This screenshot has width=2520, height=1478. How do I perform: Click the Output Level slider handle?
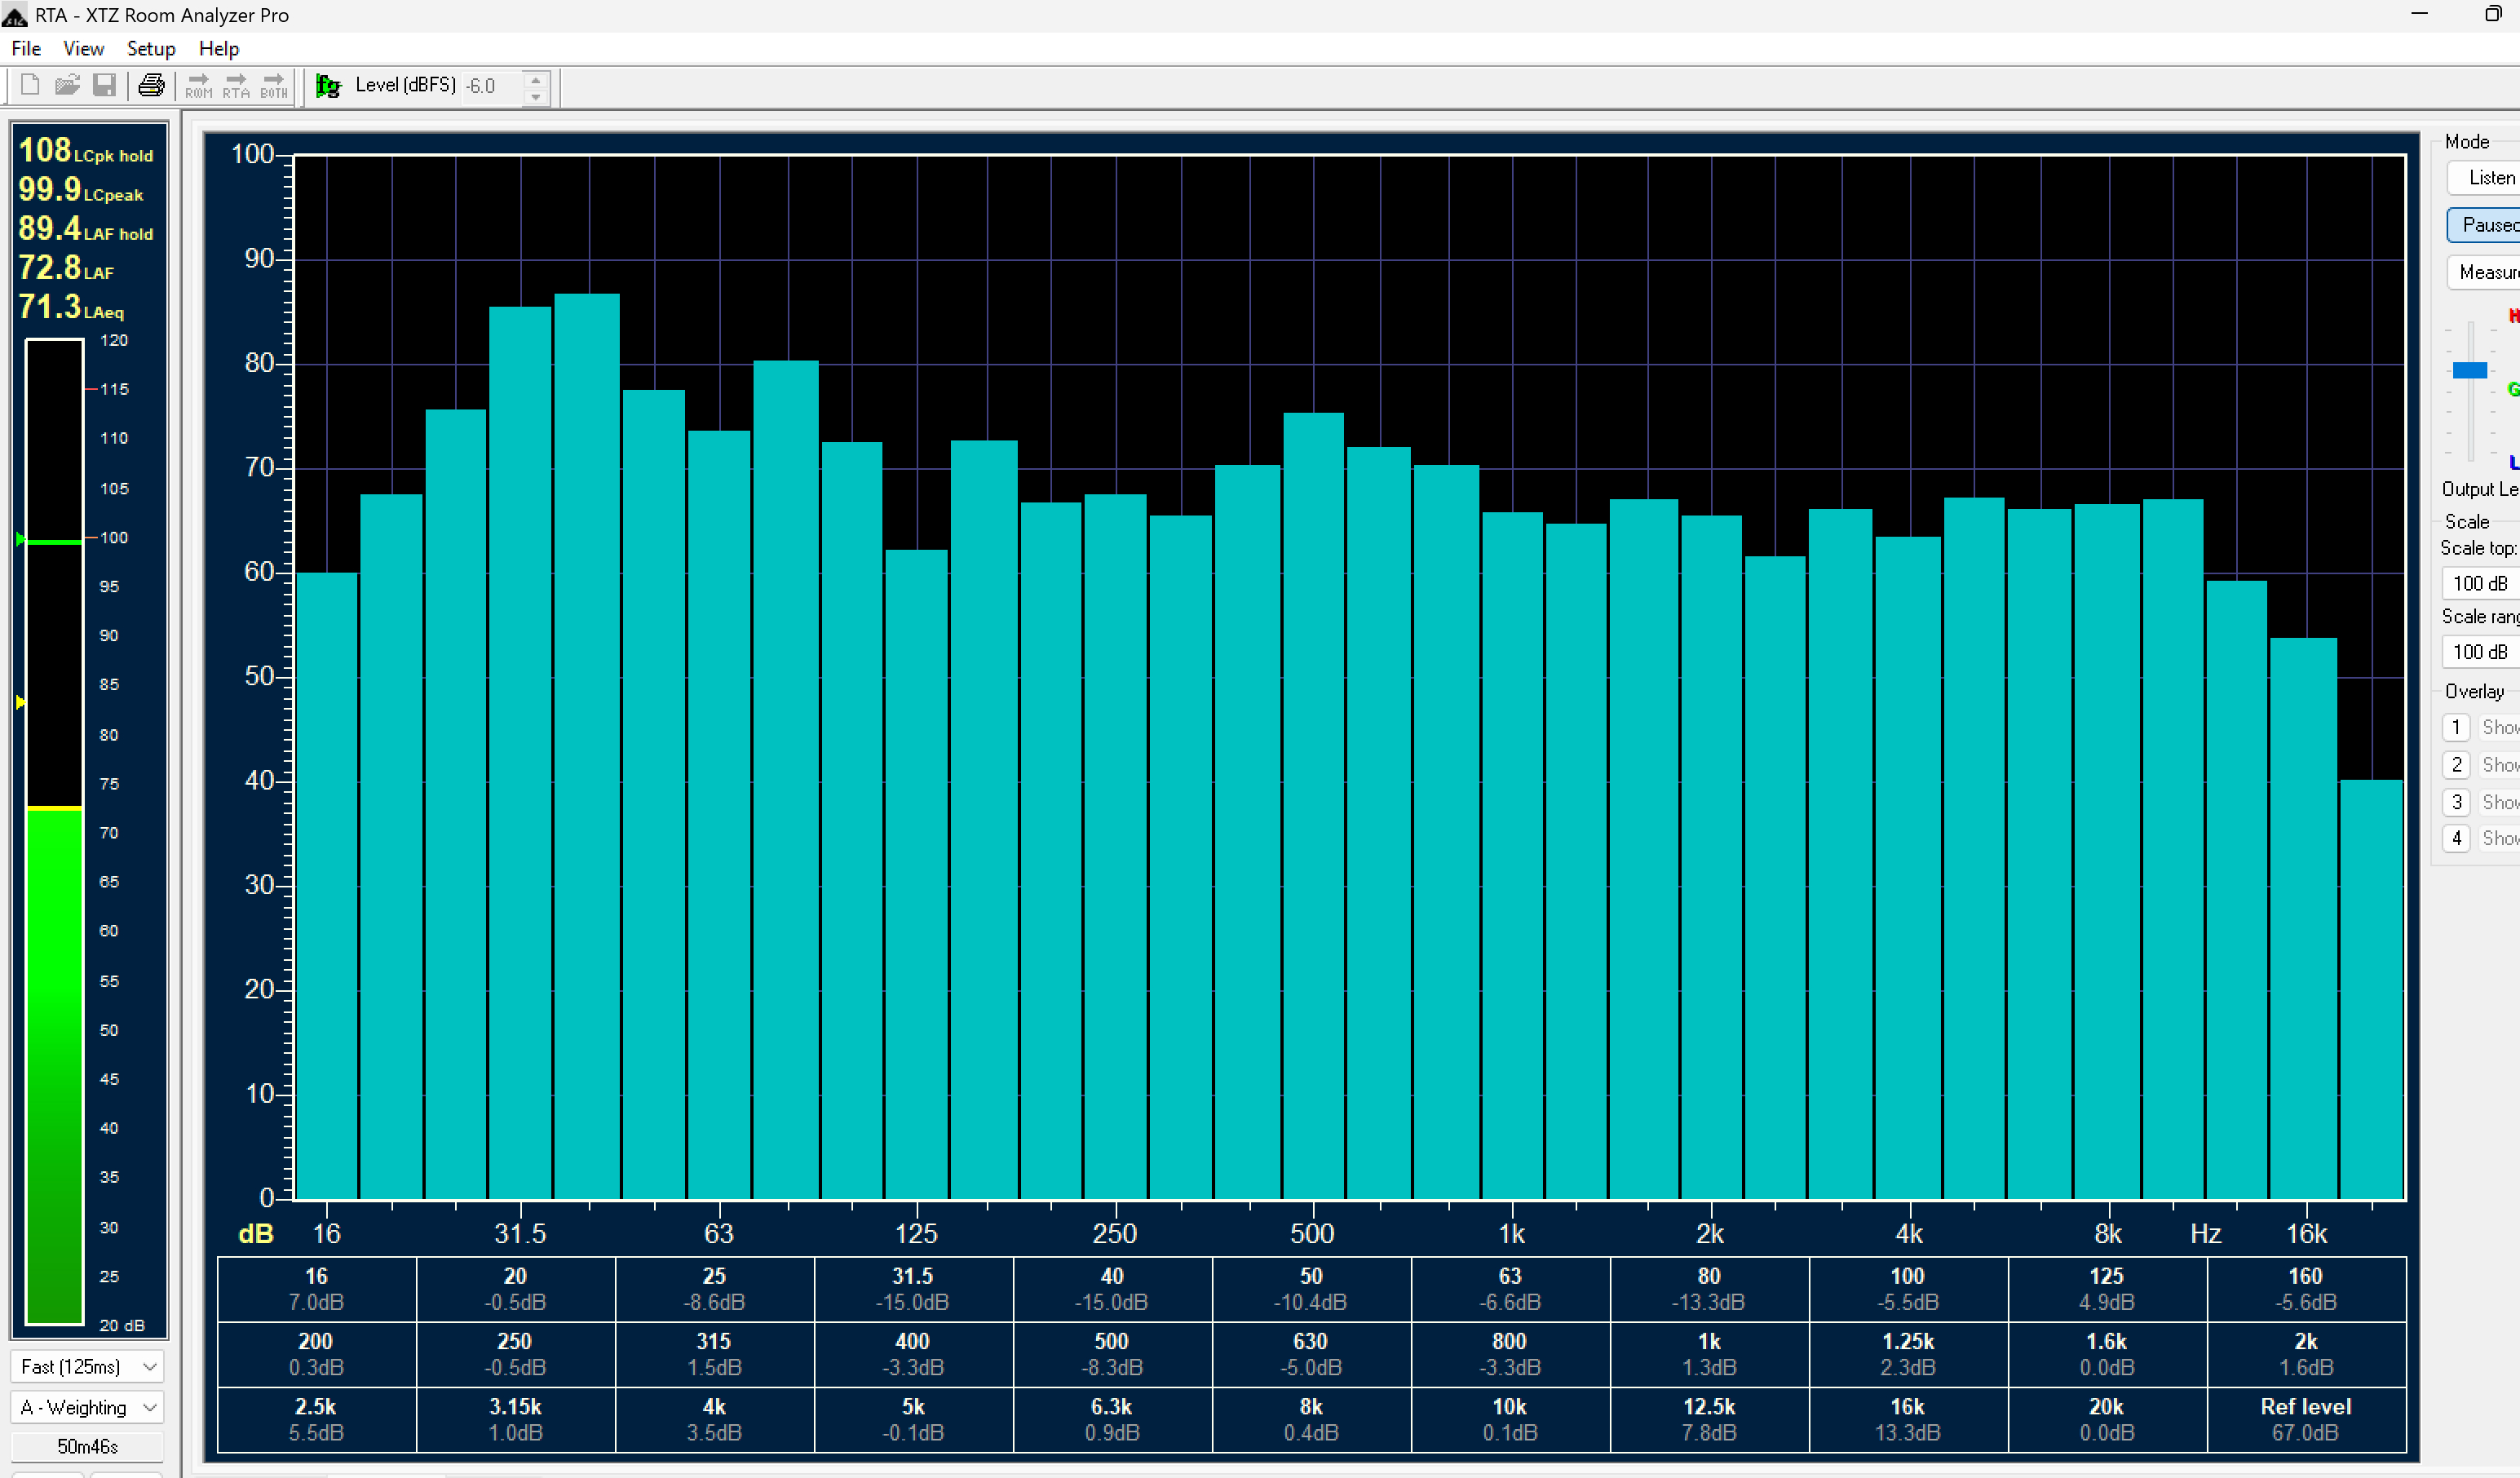(x=2469, y=370)
